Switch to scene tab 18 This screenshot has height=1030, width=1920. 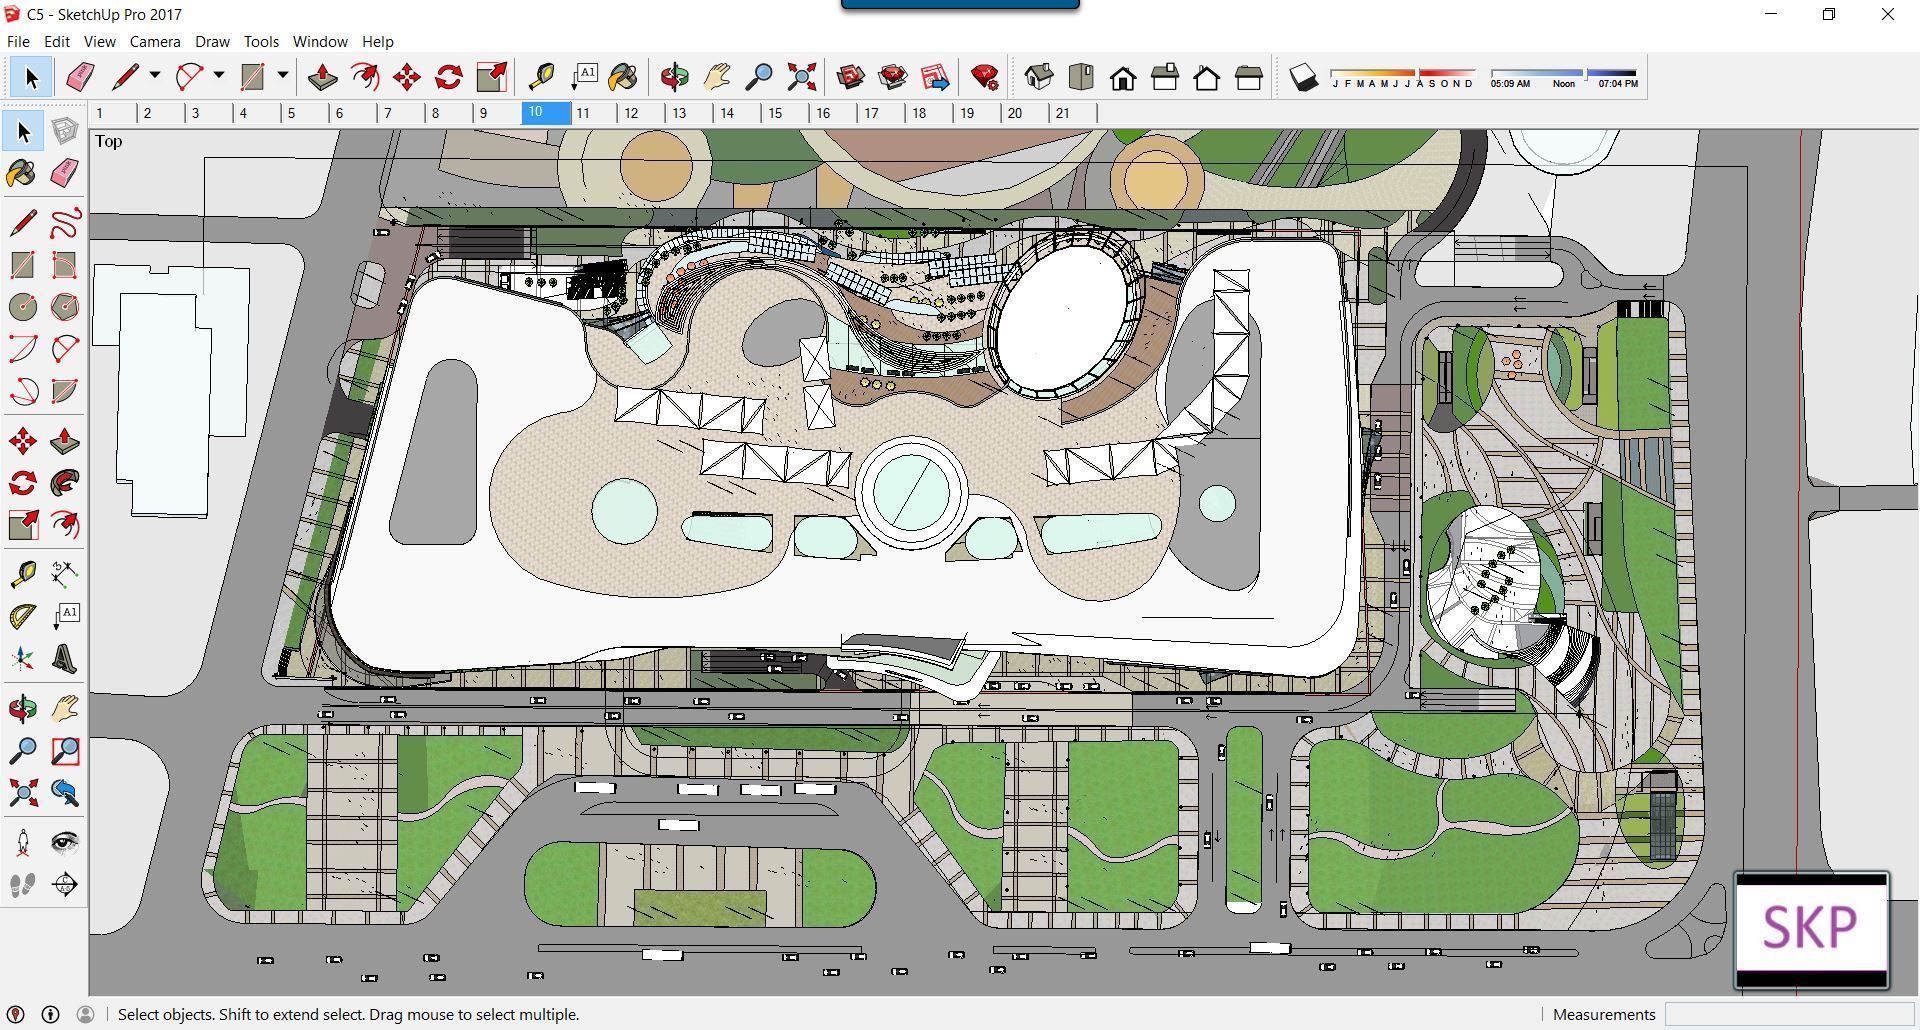(x=931, y=113)
